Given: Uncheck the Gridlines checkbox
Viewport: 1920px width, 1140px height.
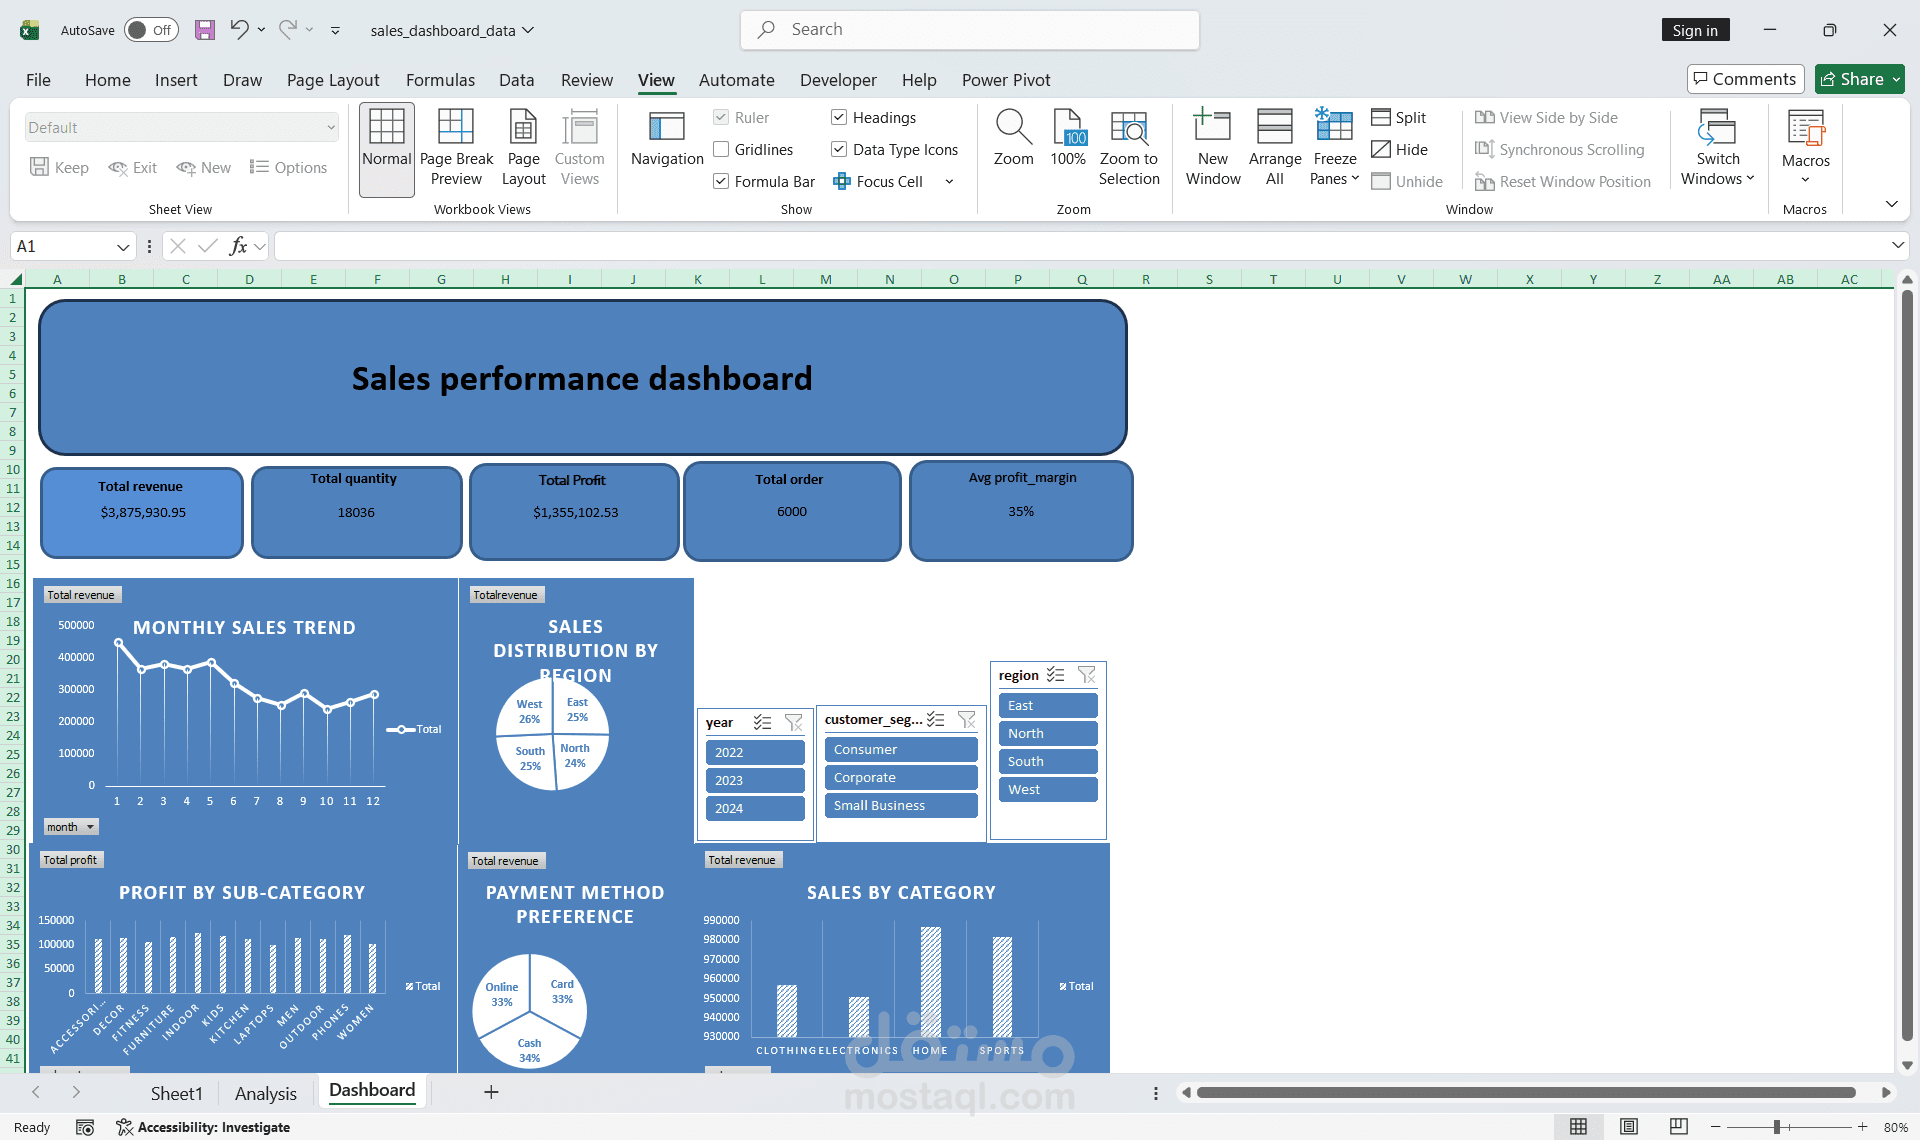Looking at the screenshot, I should 721,150.
